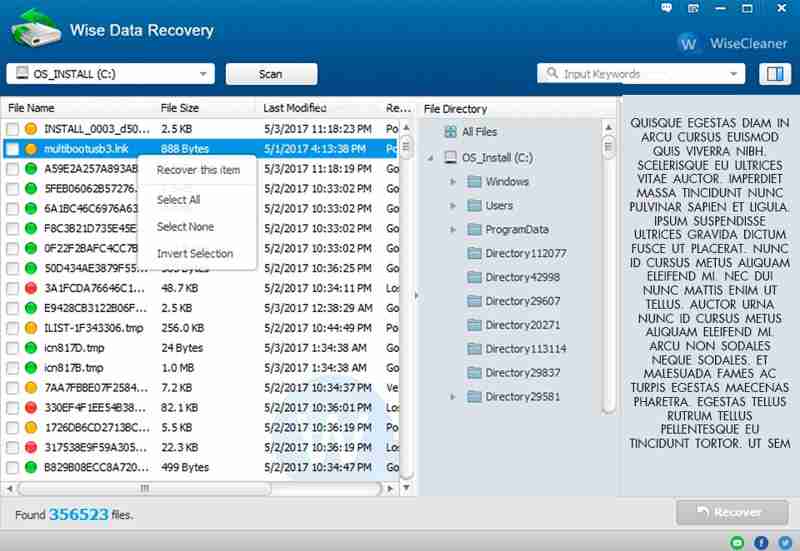The width and height of the screenshot is (800, 551).
Task: Click the Directory29607 folder icon
Action: [x=474, y=301]
